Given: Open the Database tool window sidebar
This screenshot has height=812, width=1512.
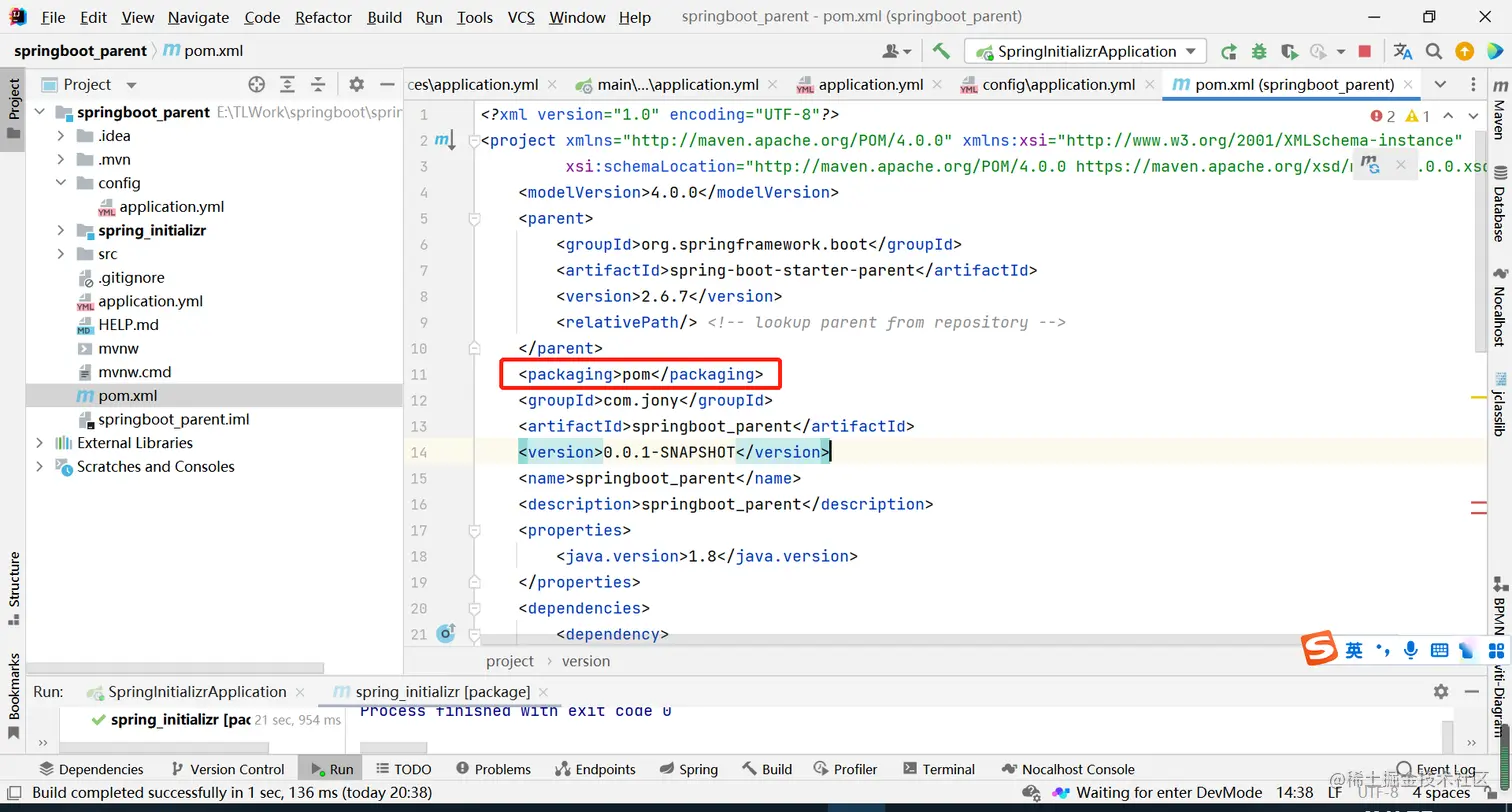Looking at the screenshot, I should point(1499,205).
